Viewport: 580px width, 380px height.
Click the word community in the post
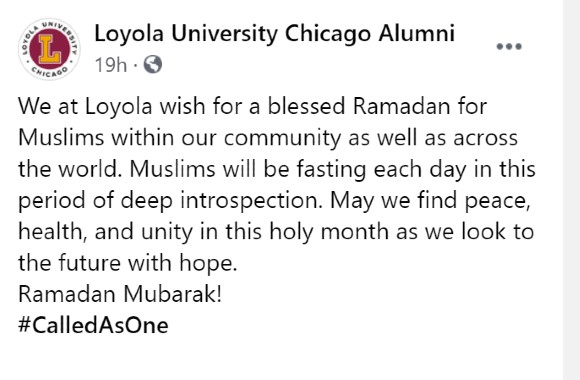pos(282,138)
